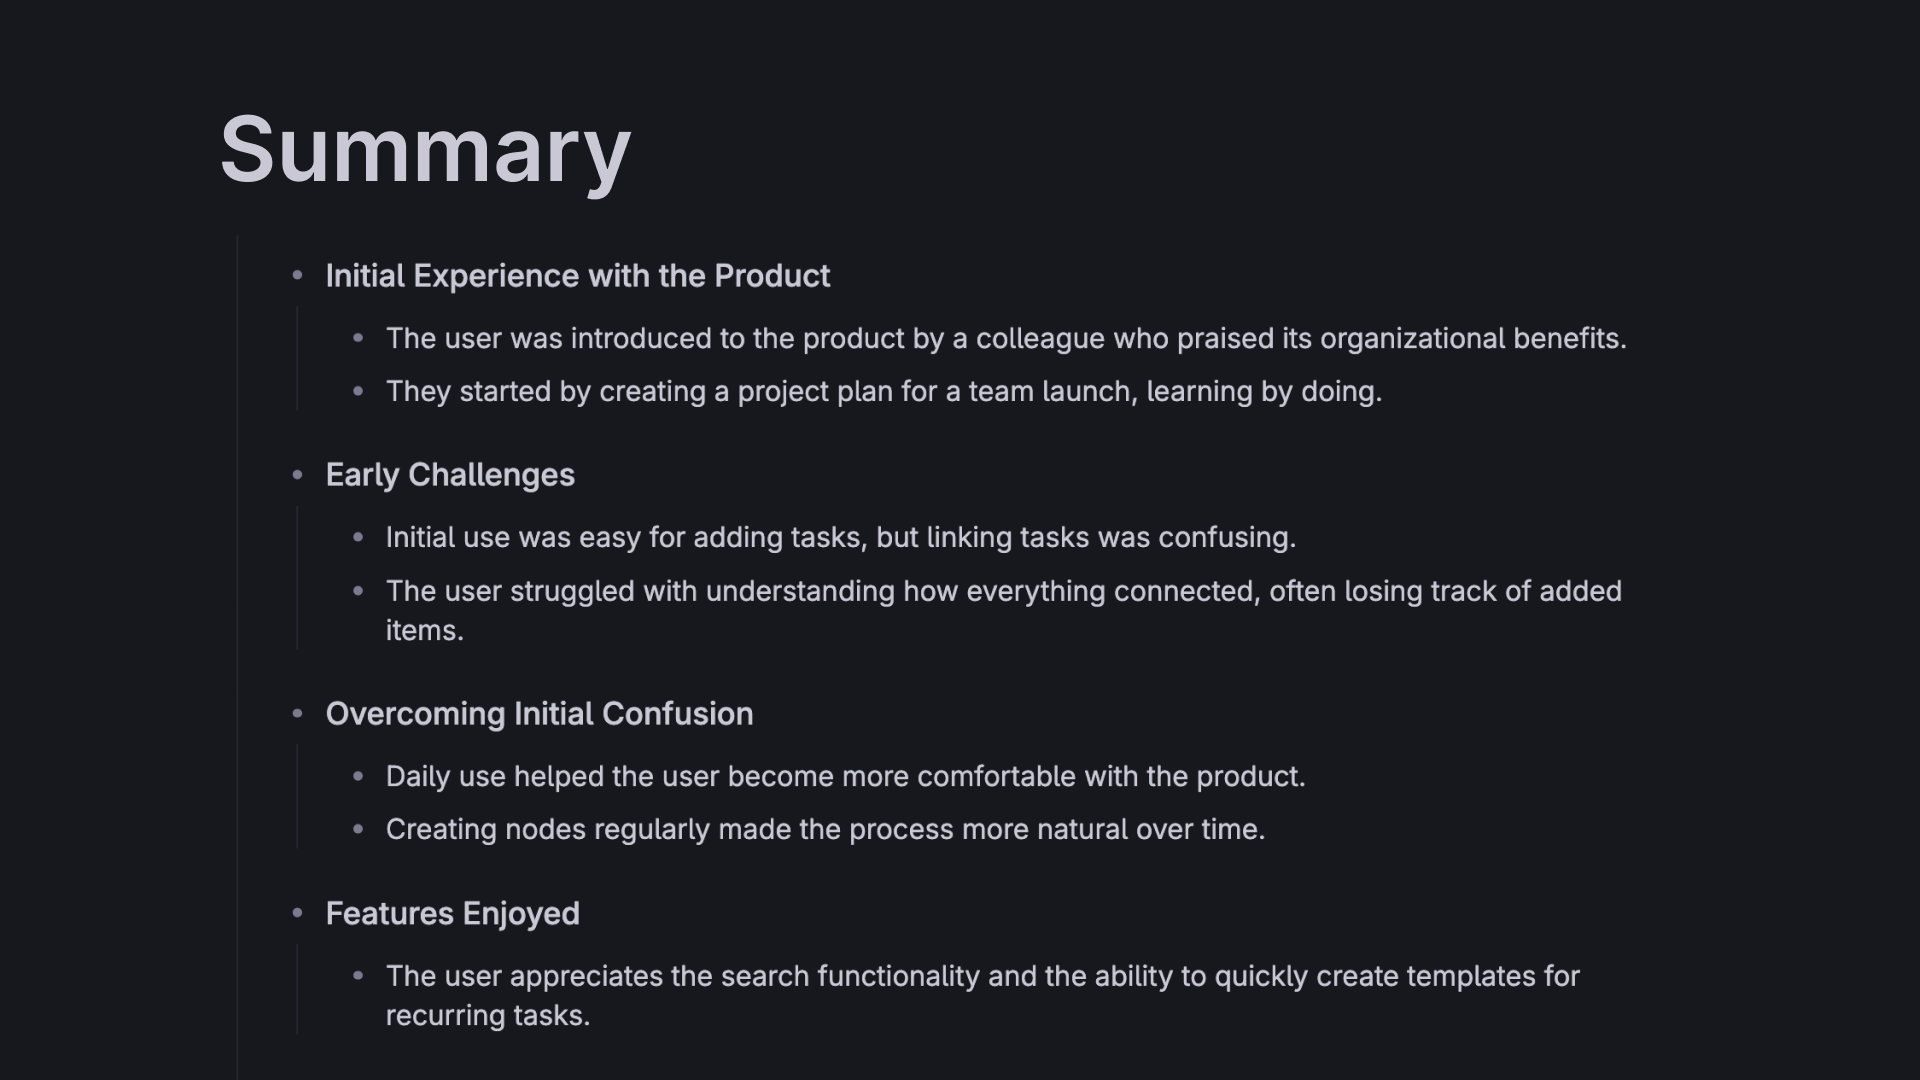The width and height of the screenshot is (1920, 1080).
Task: Open the Features Enjoyed node
Action: (x=452, y=913)
